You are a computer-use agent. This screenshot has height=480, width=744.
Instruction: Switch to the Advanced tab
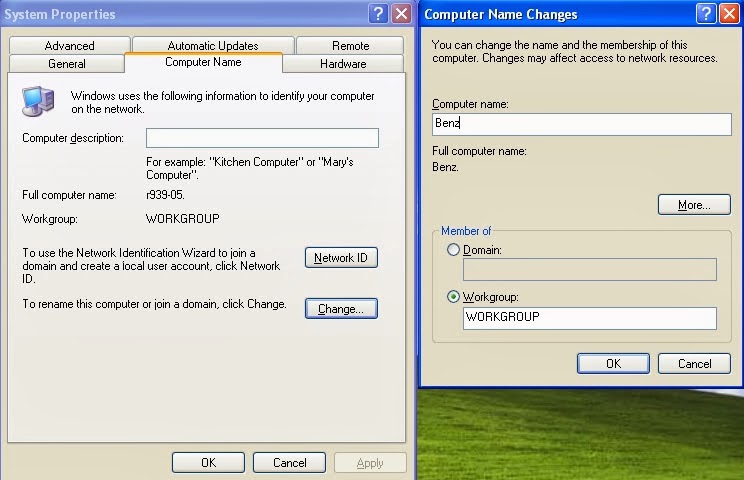(69, 46)
